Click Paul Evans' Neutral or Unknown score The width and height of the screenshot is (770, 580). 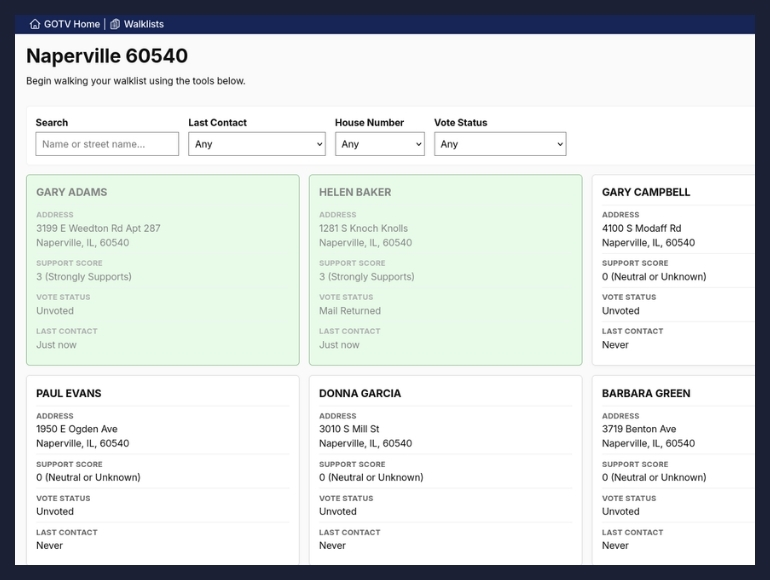[x=88, y=477]
